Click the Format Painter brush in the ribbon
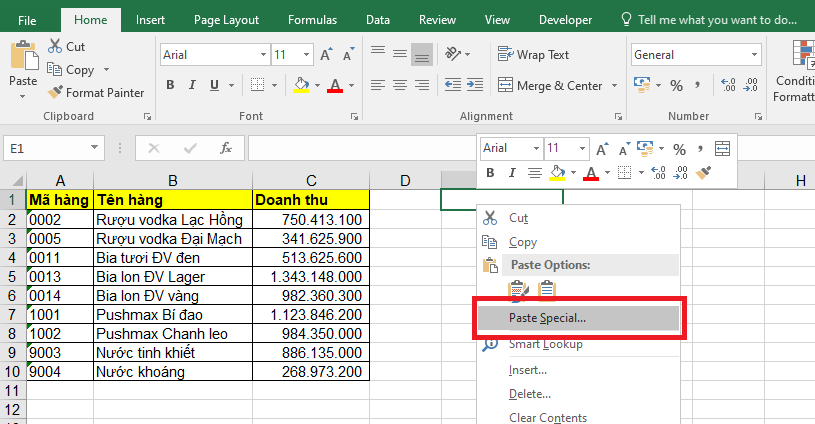This screenshot has width=815, height=424. click(56, 93)
